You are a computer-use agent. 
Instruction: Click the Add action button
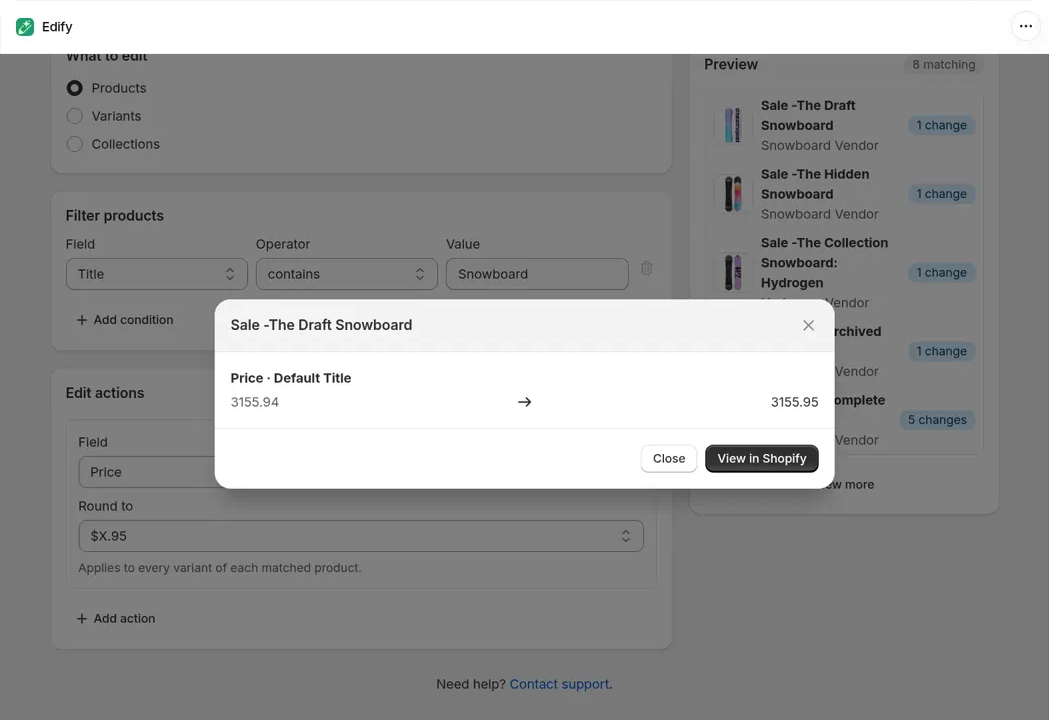[116, 619]
